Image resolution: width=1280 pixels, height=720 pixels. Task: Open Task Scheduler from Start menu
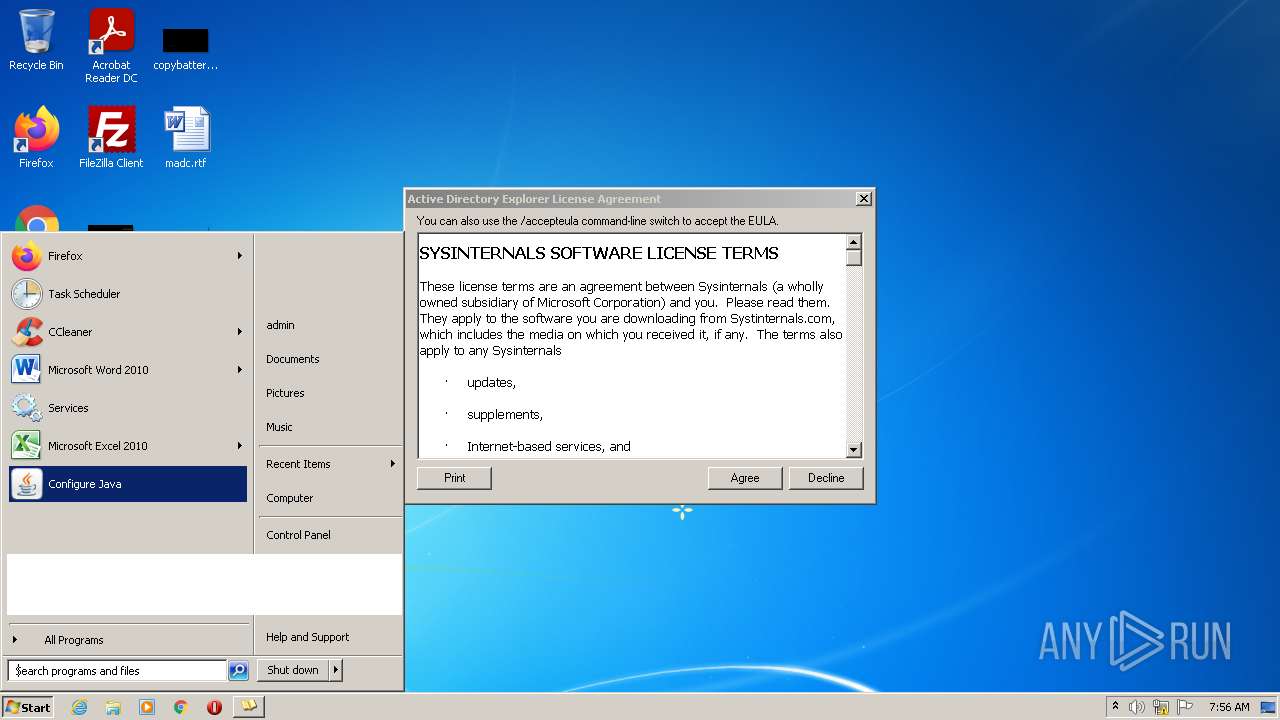[x=128, y=294]
